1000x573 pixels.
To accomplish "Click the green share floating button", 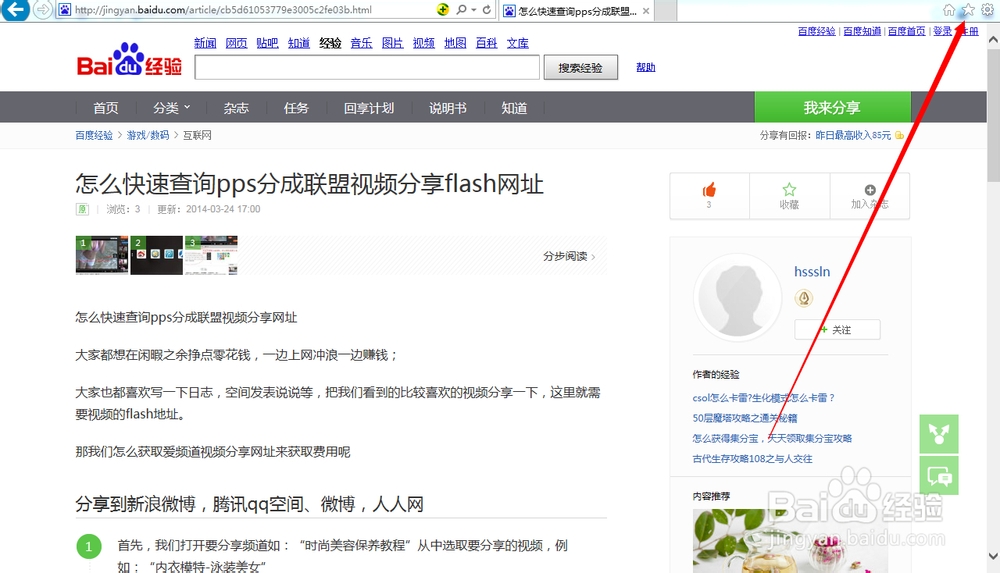I will click(x=939, y=434).
